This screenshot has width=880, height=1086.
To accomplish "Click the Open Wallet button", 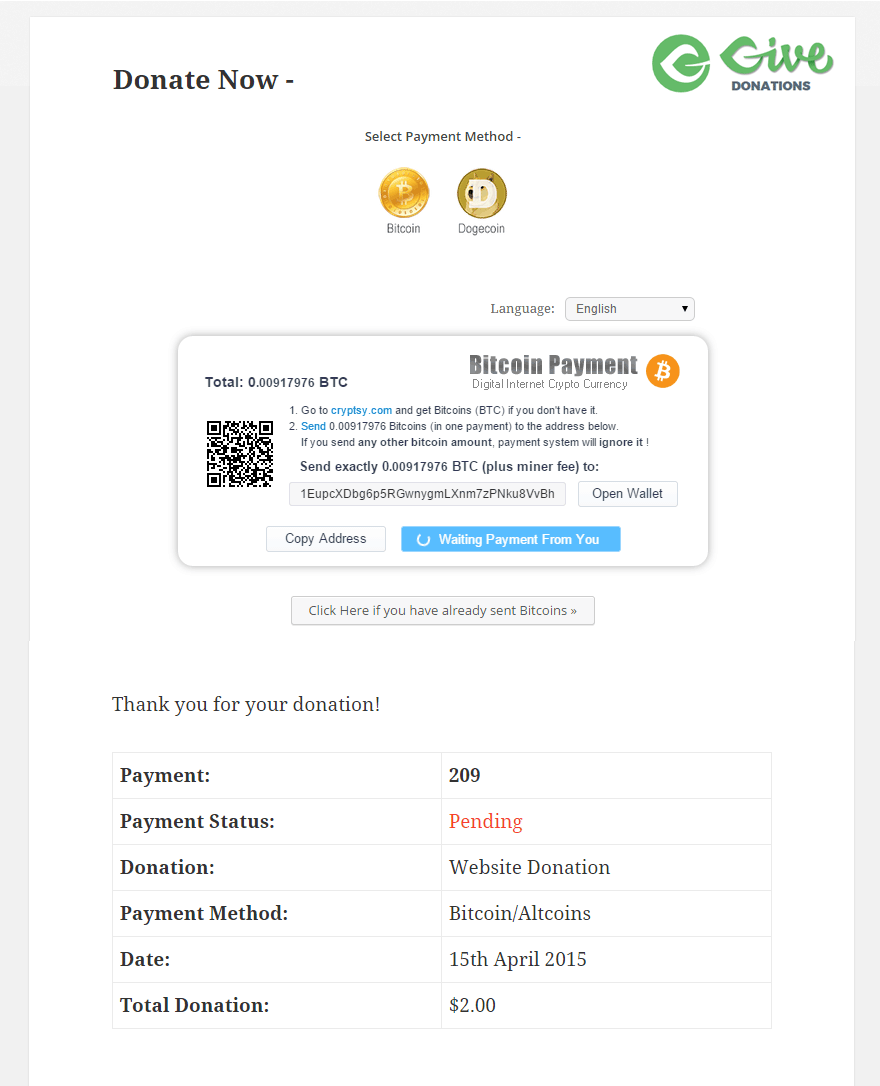I will coord(627,494).
